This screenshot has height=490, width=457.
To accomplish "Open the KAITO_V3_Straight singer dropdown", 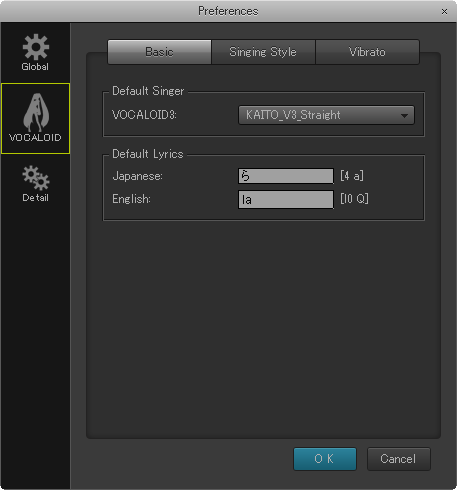I will point(326,115).
